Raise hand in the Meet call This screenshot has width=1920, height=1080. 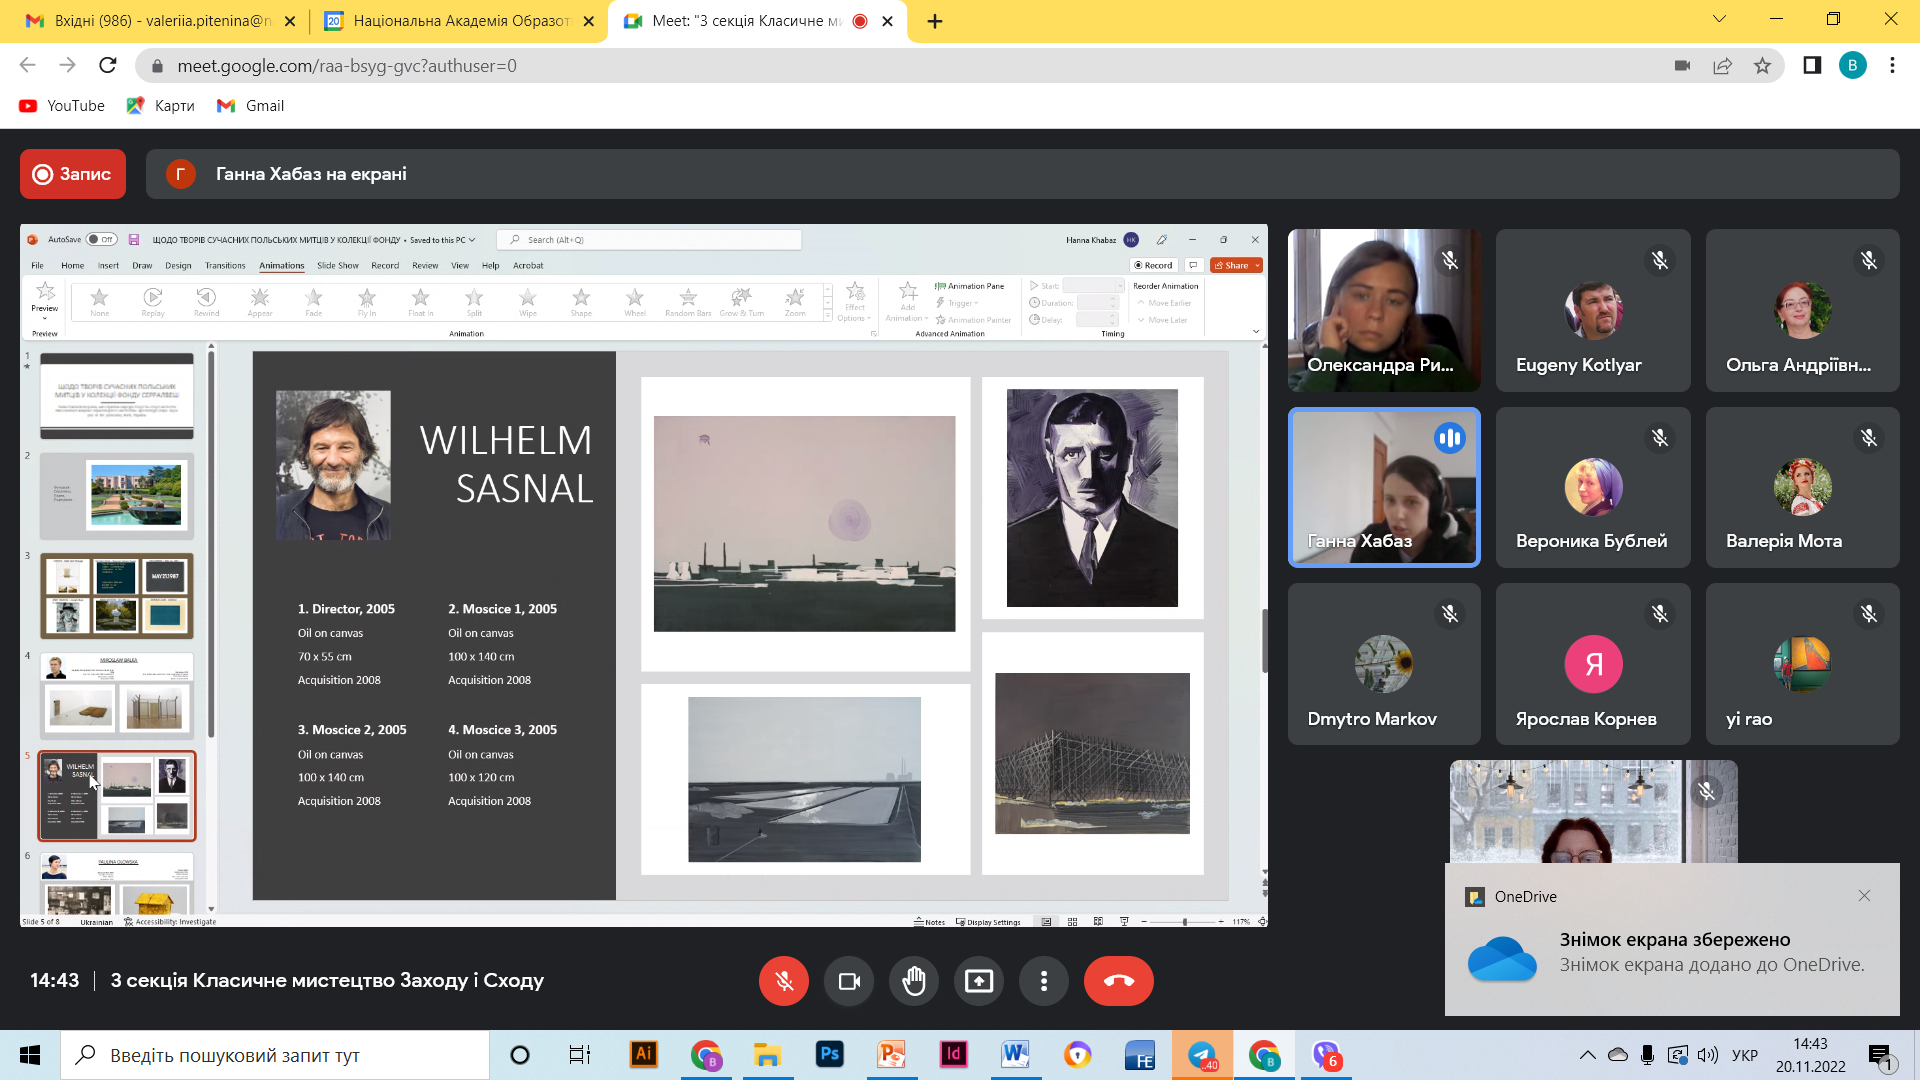(914, 981)
